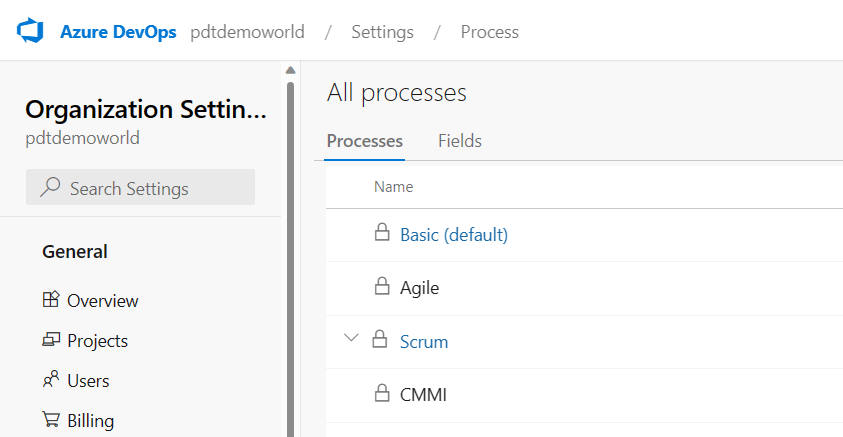Click the Users icon in sidebar
843x437 pixels.
pos(51,380)
